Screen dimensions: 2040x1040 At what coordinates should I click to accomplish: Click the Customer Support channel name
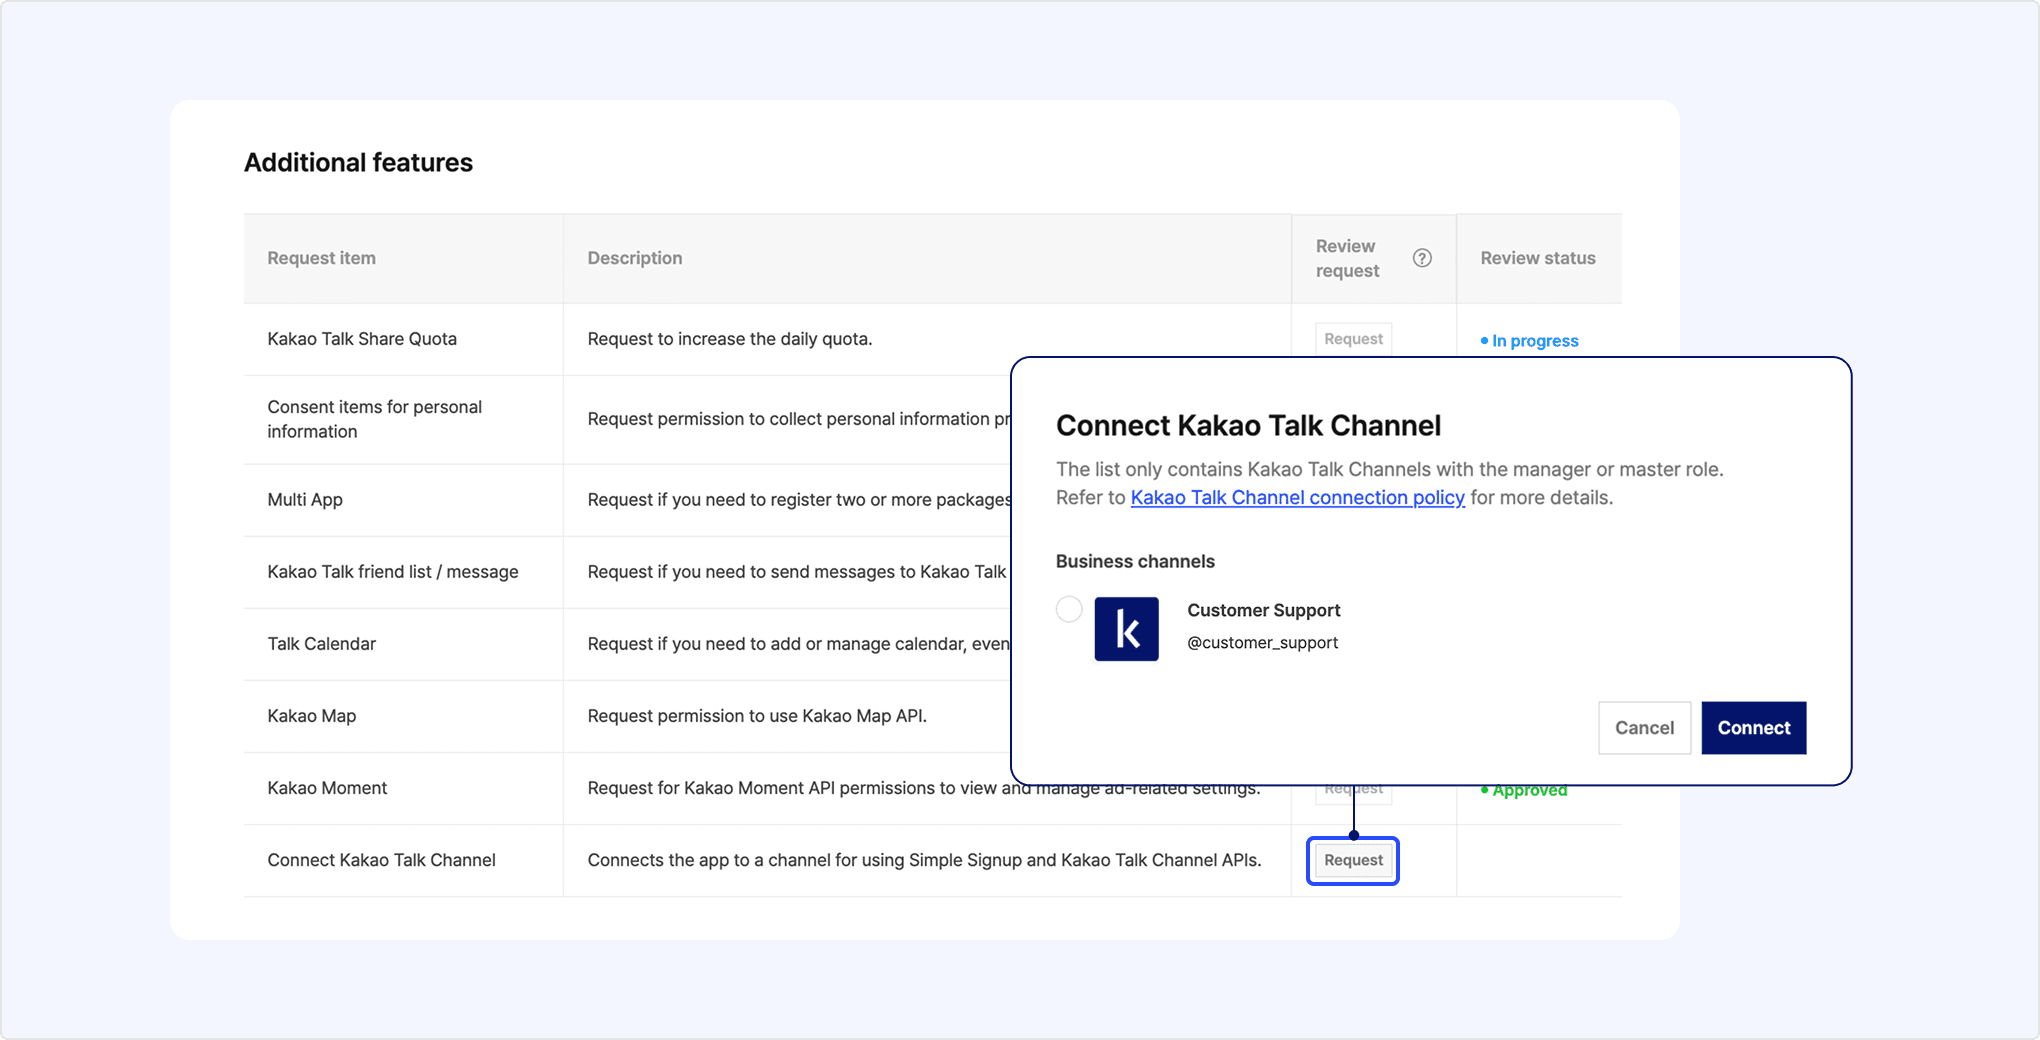click(1263, 610)
